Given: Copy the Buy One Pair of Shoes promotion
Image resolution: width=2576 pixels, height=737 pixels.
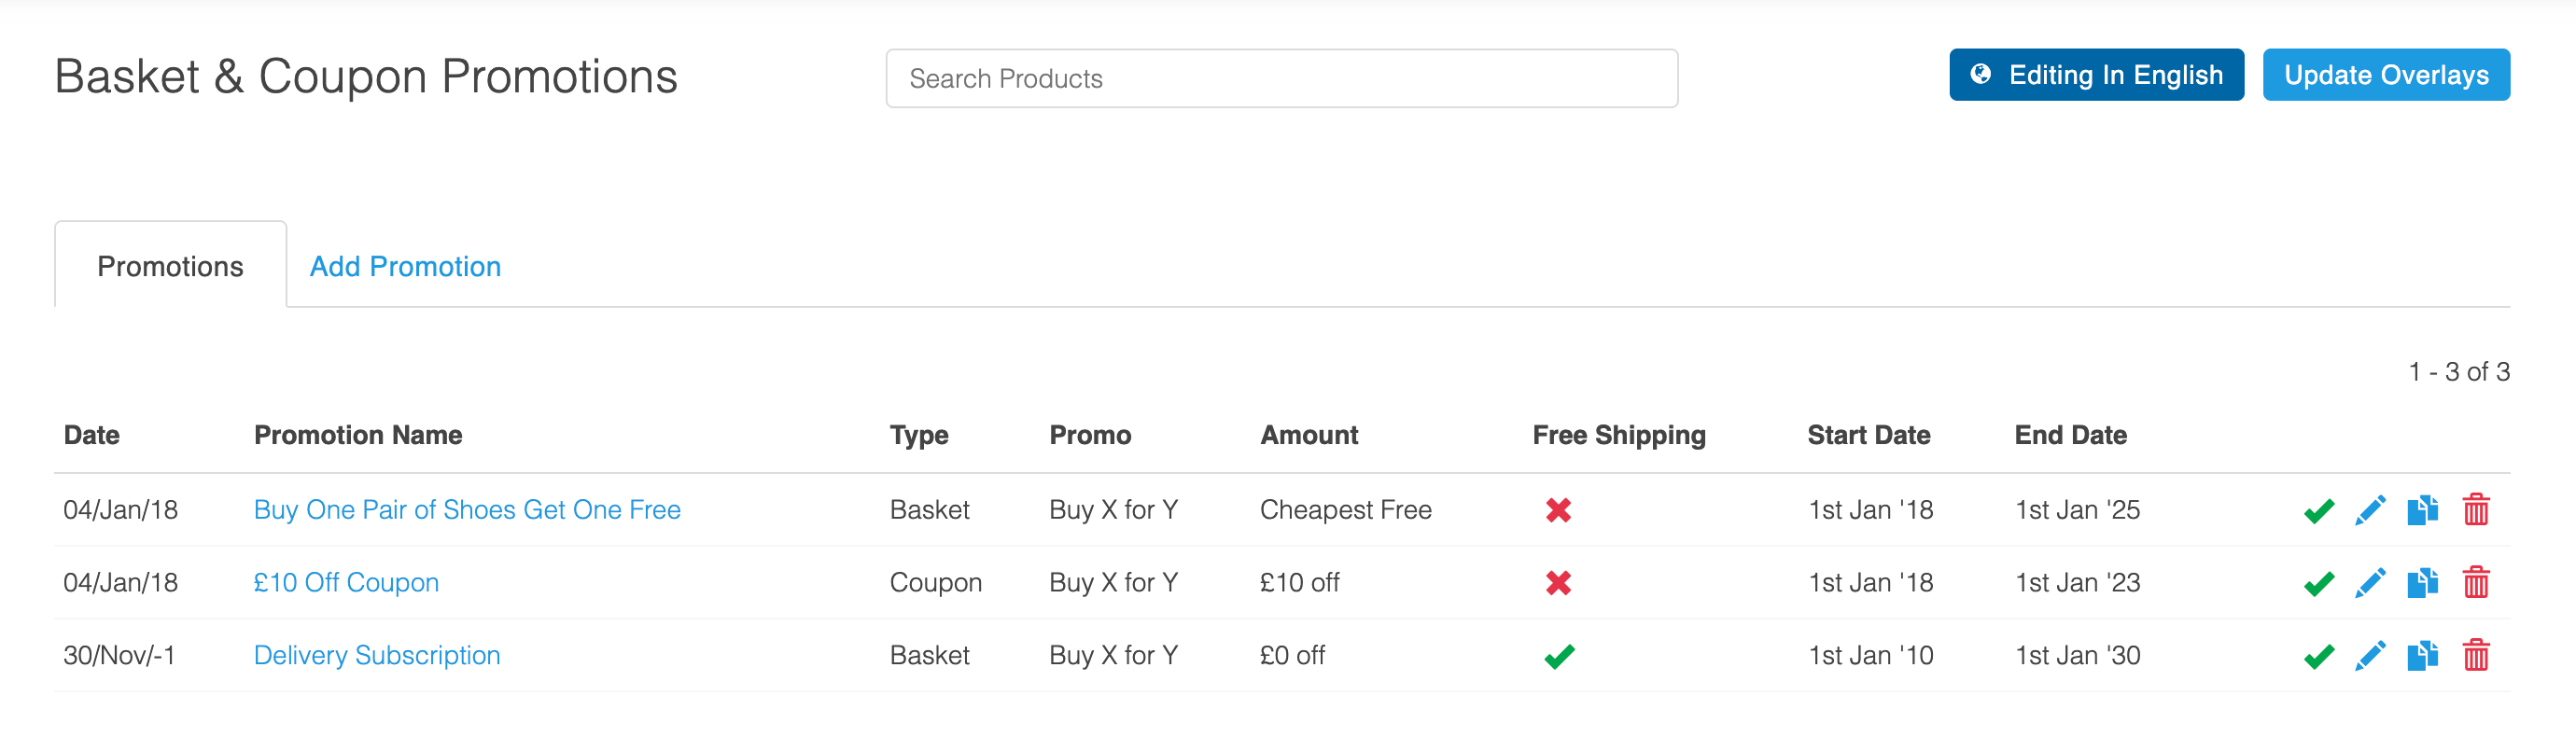Looking at the screenshot, I should (x=2422, y=510).
